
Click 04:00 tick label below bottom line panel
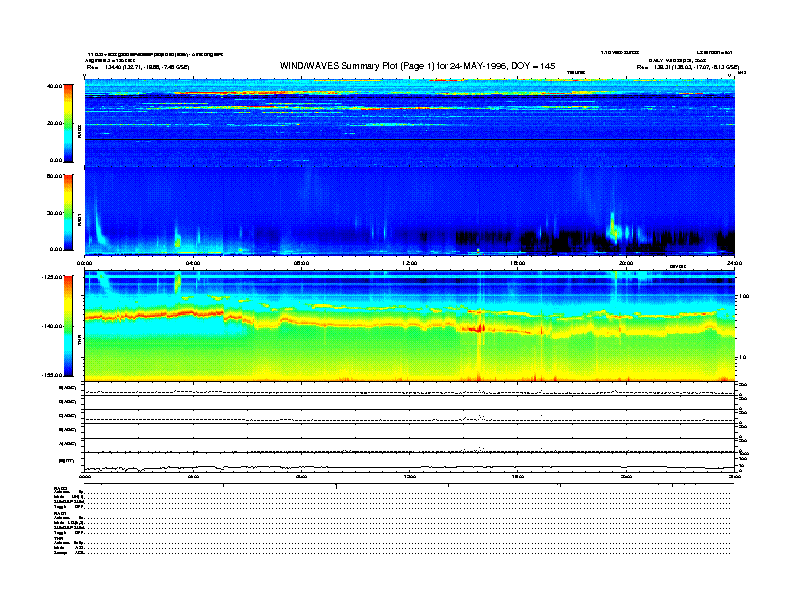(193, 476)
